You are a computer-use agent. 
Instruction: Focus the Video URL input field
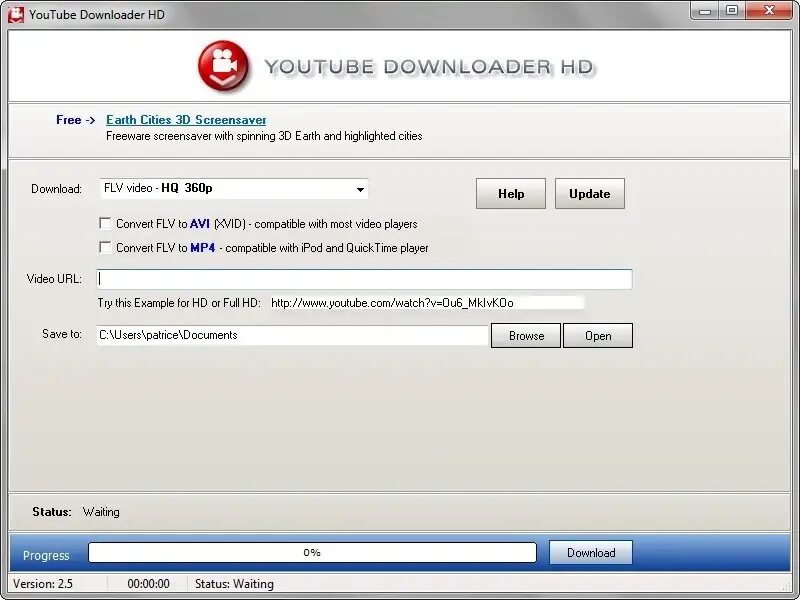coord(364,279)
